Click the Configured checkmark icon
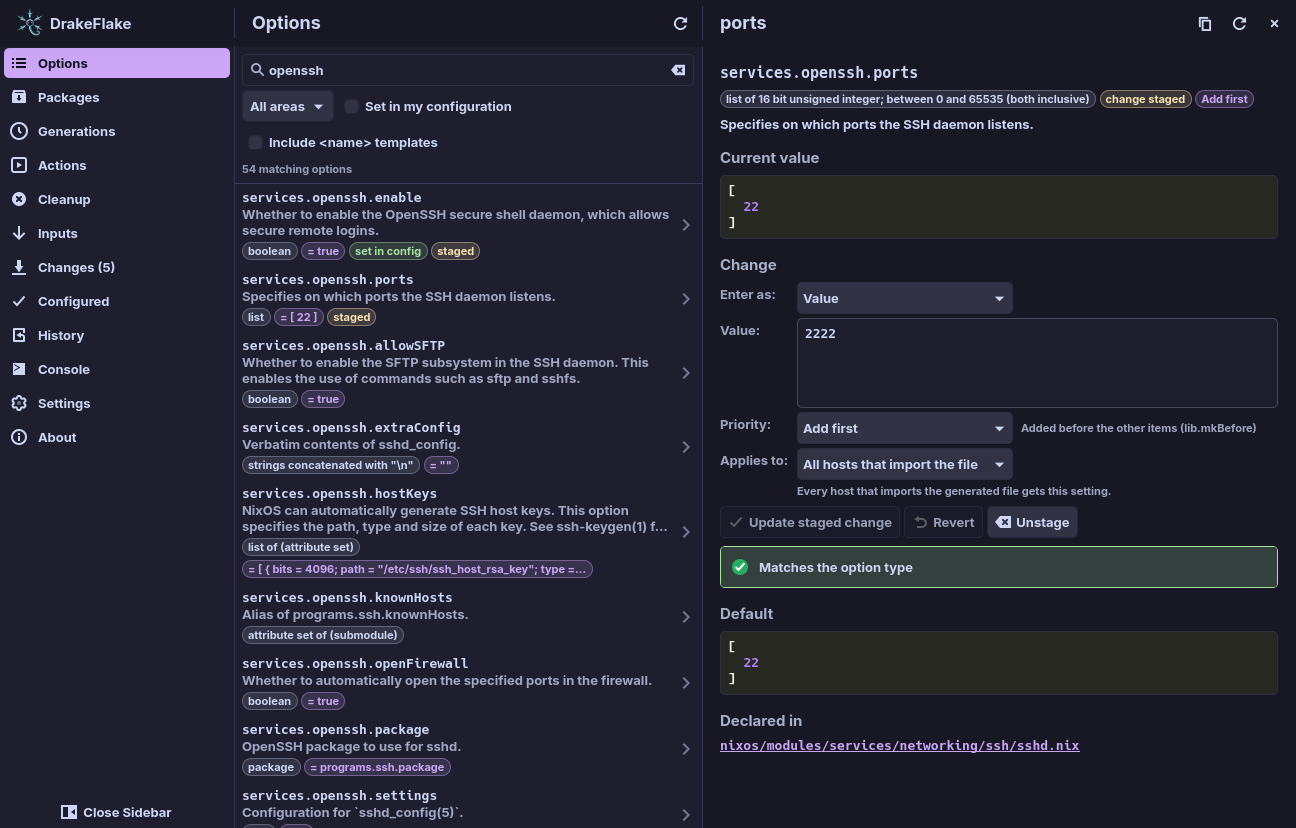Screen dimensions: 1296x828 point(19,301)
